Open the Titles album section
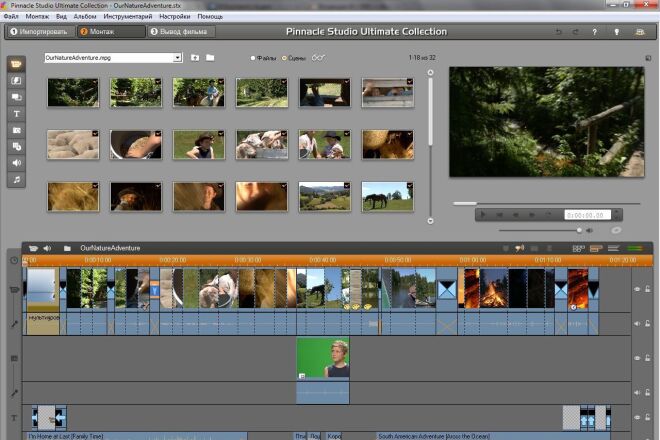Viewport: 660px width, 440px height. tap(16, 114)
